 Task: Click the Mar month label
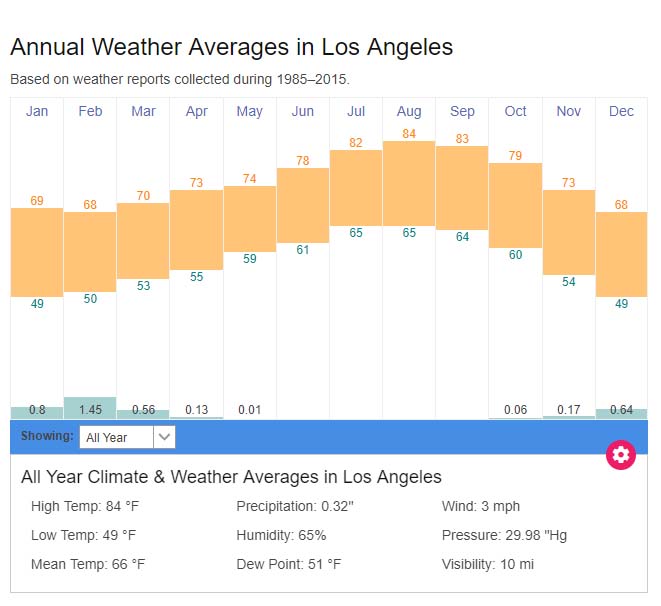click(143, 111)
